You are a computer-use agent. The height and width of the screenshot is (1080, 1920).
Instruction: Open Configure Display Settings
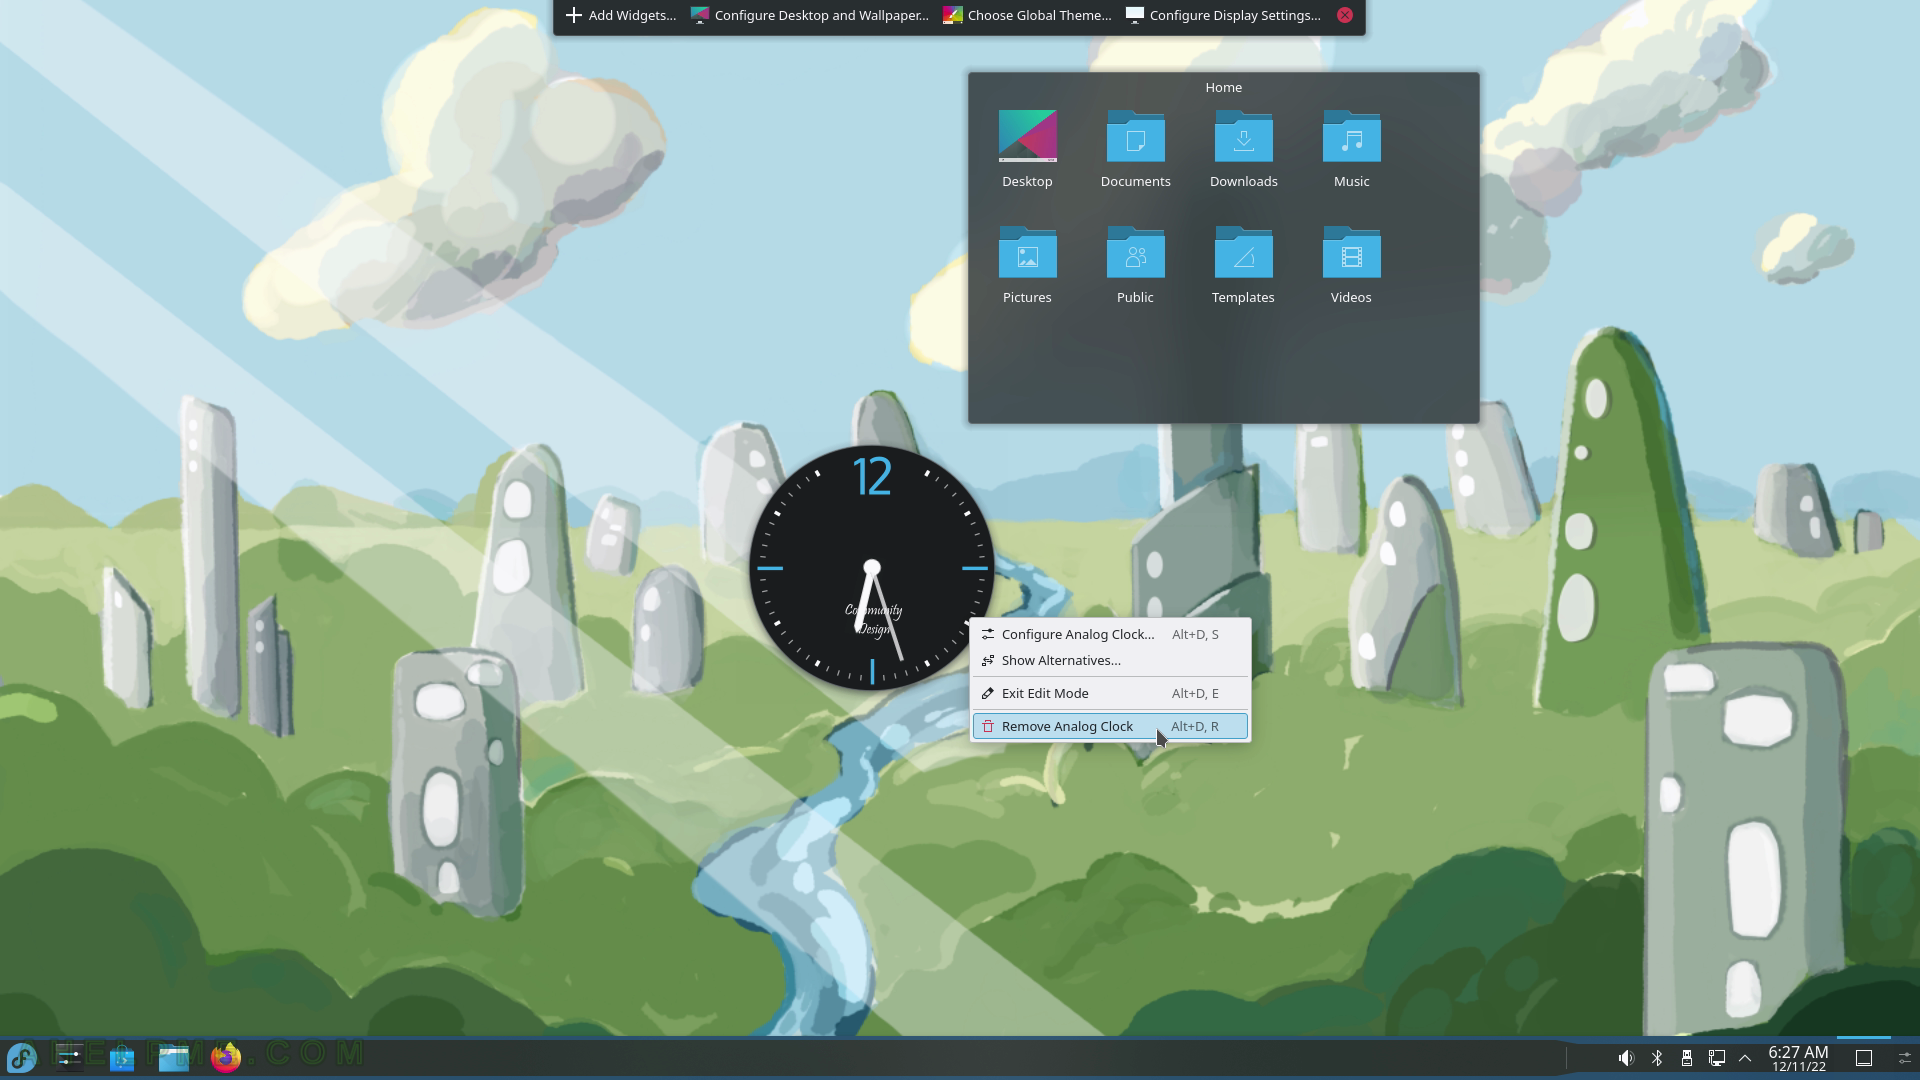(x=1223, y=15)
